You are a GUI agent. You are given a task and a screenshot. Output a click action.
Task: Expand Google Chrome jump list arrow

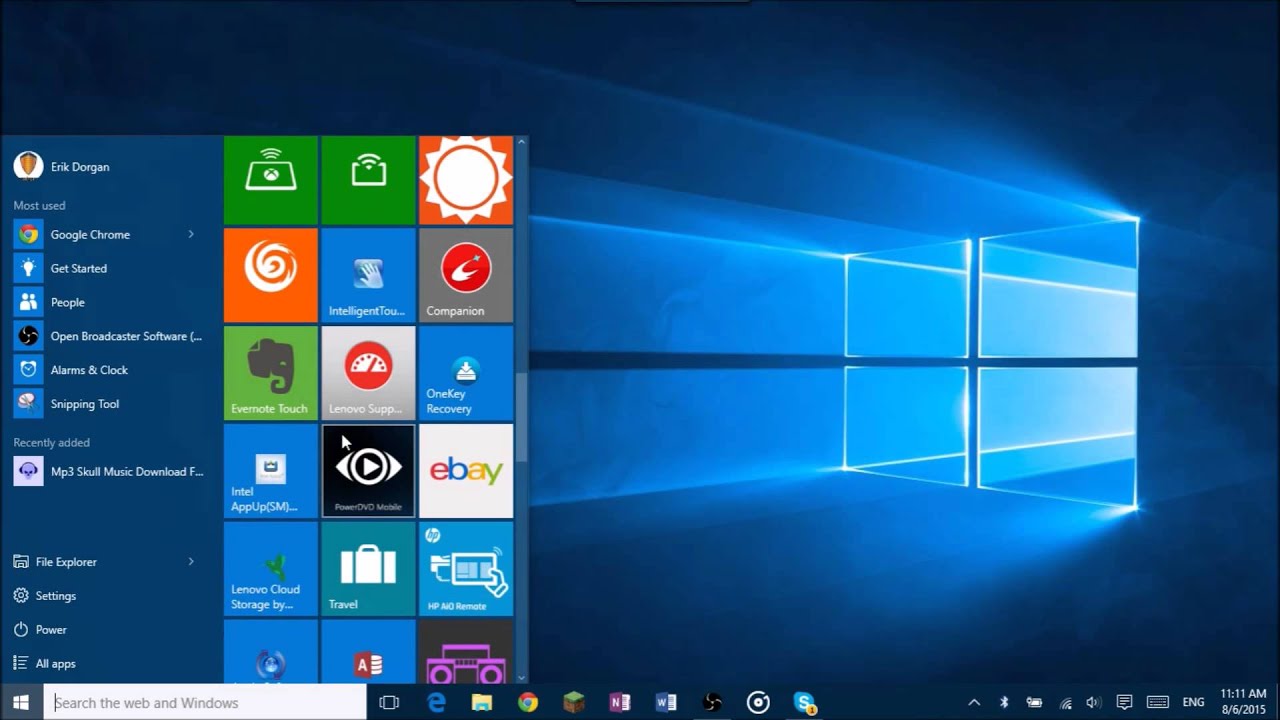coord(191,234)
